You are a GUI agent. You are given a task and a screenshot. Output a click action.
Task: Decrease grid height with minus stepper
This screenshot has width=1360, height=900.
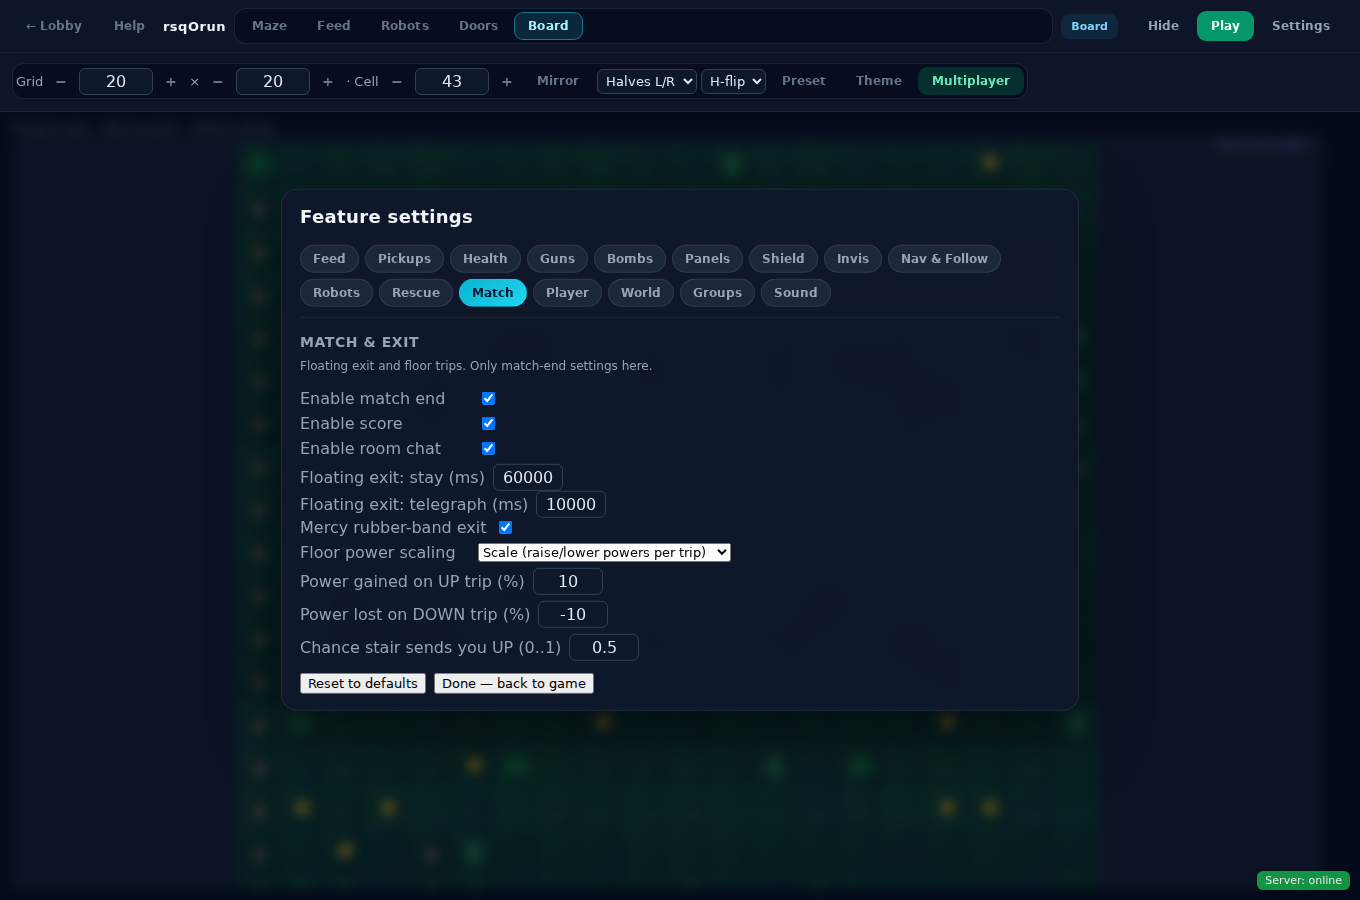tap(218, 82)
